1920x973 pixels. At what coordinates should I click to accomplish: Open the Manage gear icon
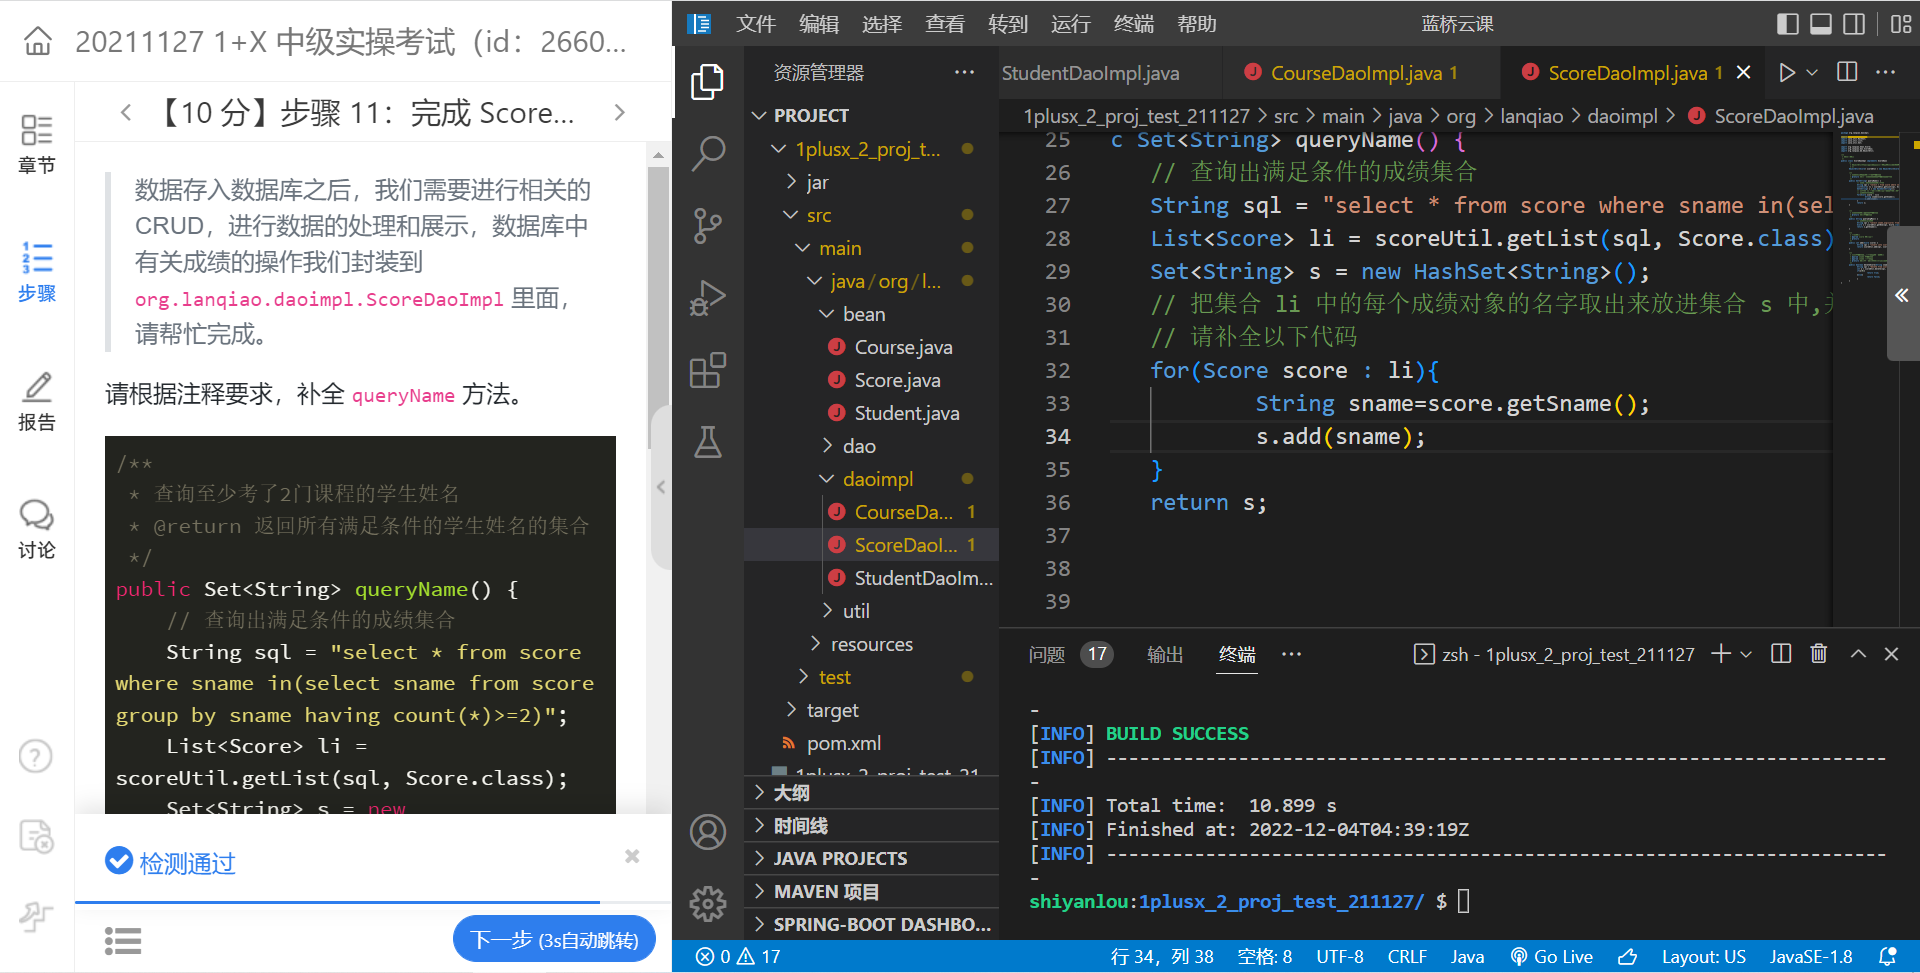coord(708,904)
